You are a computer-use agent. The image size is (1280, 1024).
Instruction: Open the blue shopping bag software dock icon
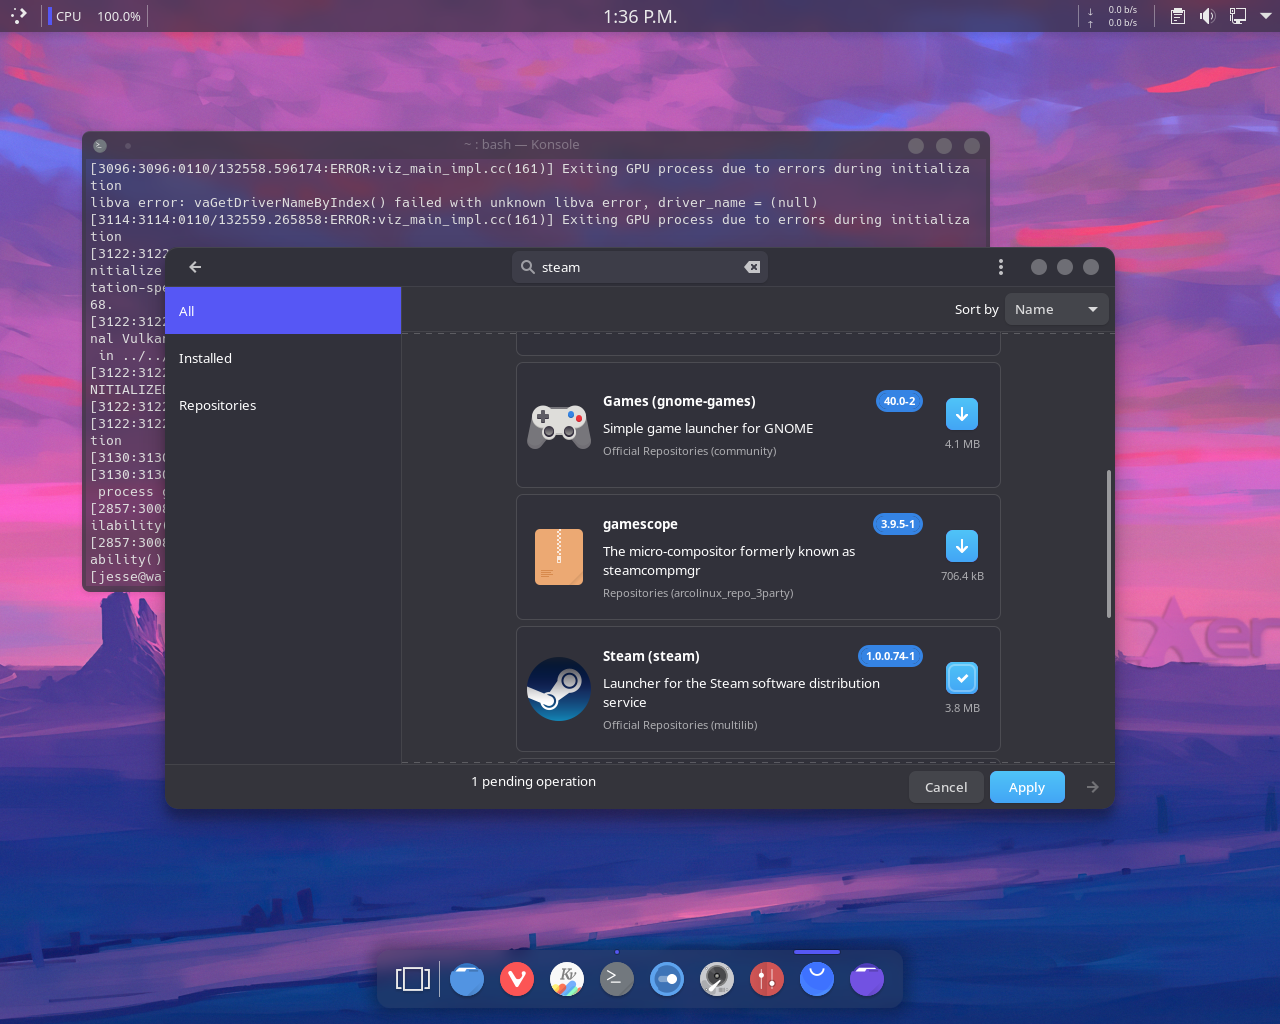817,979
